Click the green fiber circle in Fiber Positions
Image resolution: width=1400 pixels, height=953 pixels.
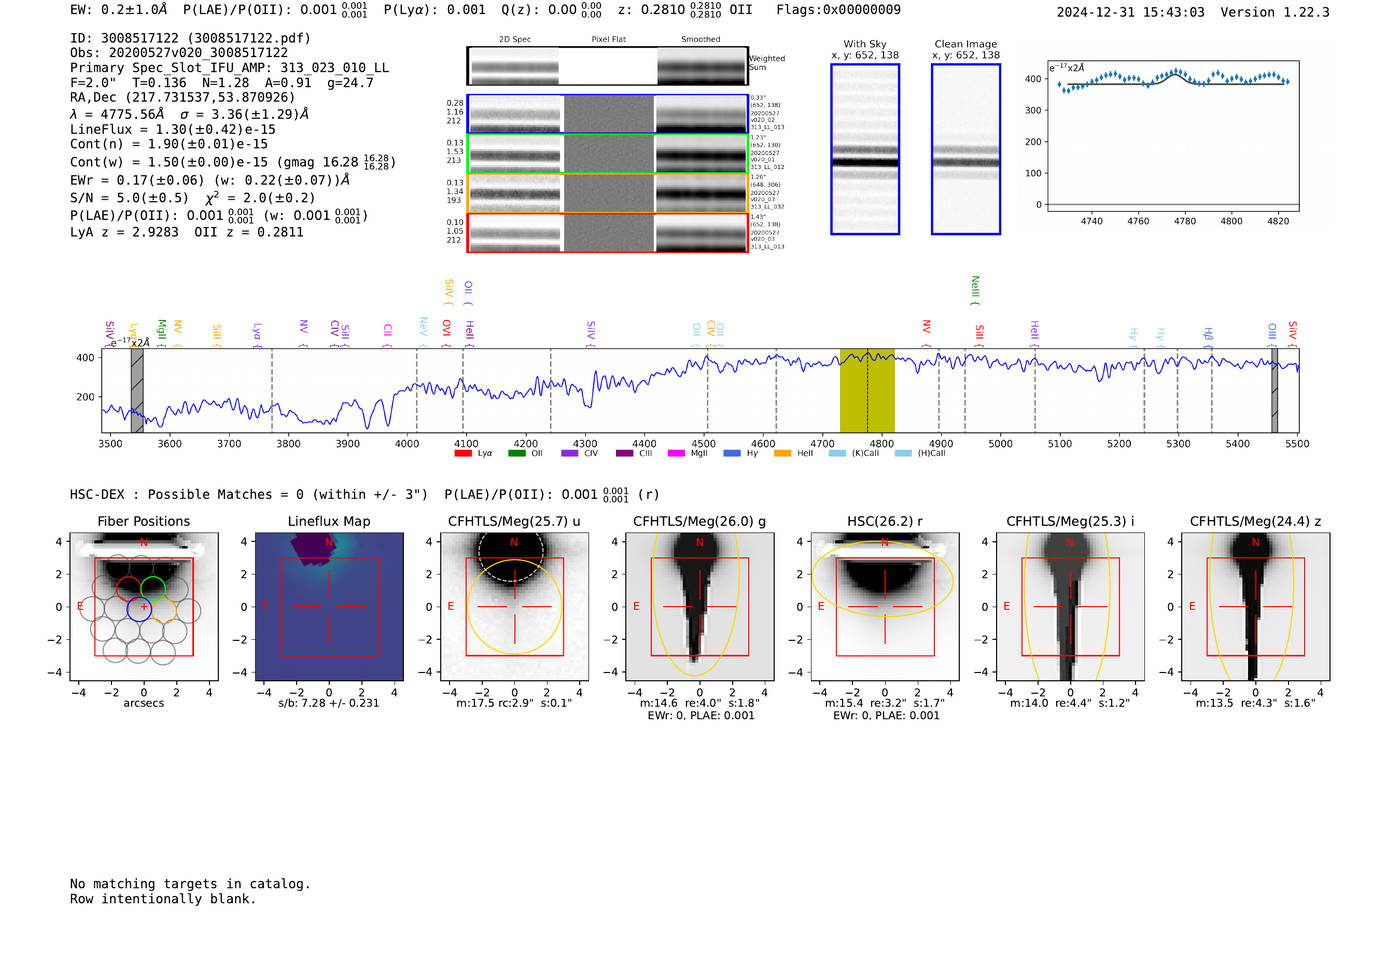point(153,588)
